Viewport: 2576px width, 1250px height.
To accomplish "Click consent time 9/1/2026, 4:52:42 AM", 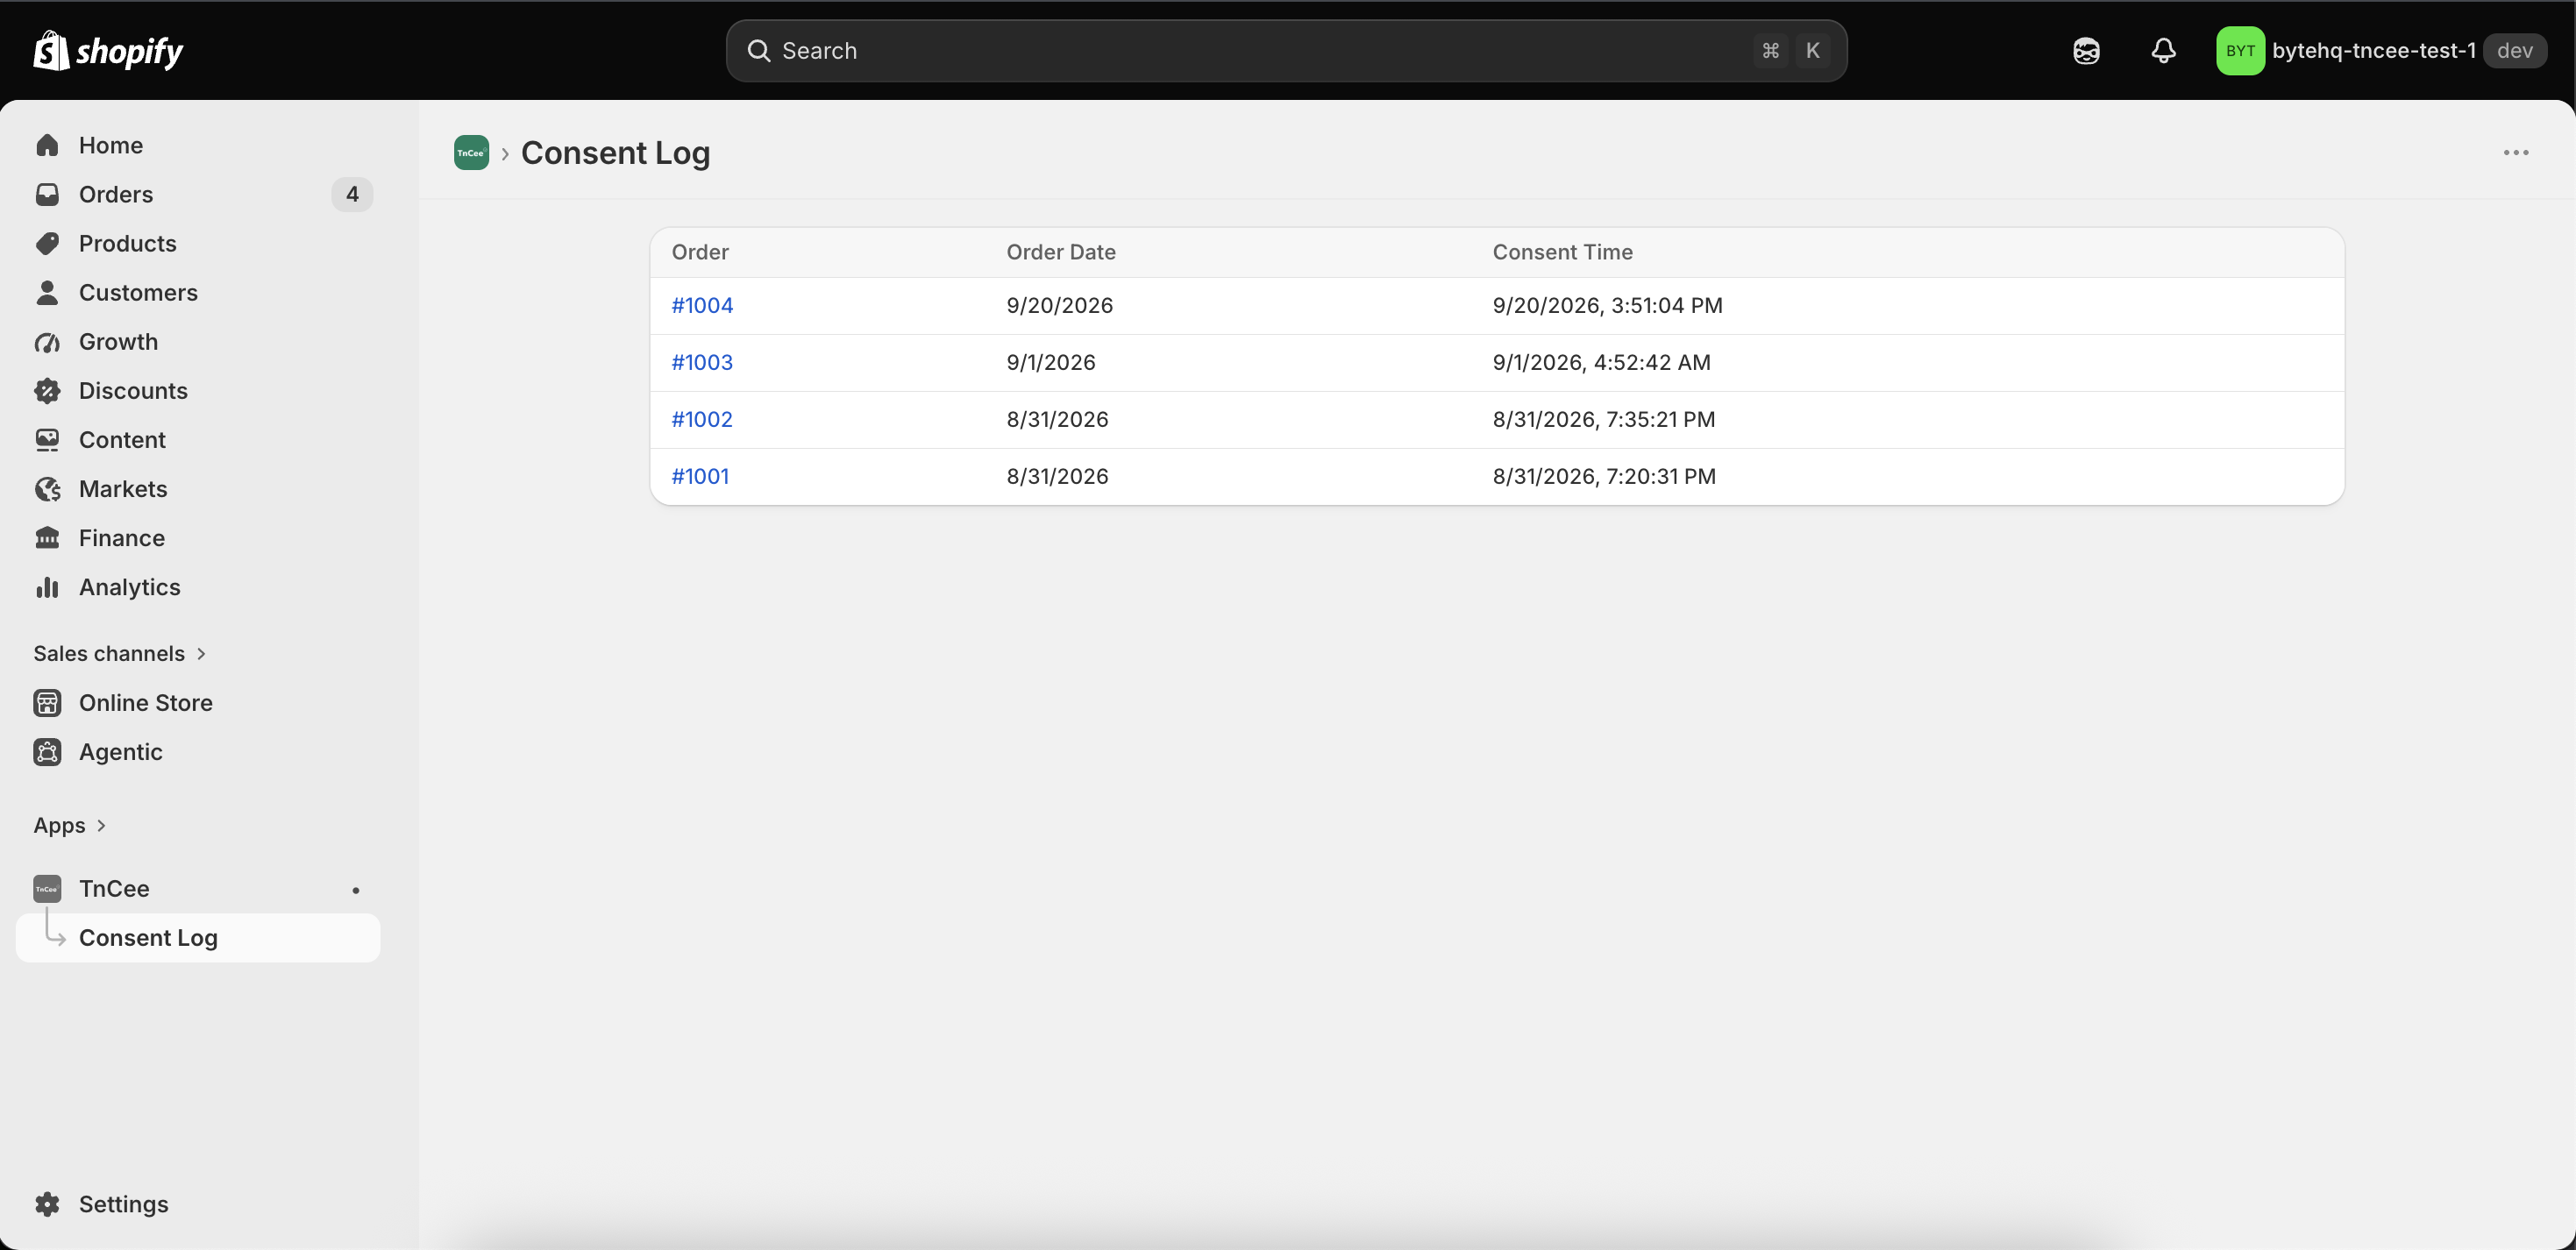I will (x=1601, y=362).
